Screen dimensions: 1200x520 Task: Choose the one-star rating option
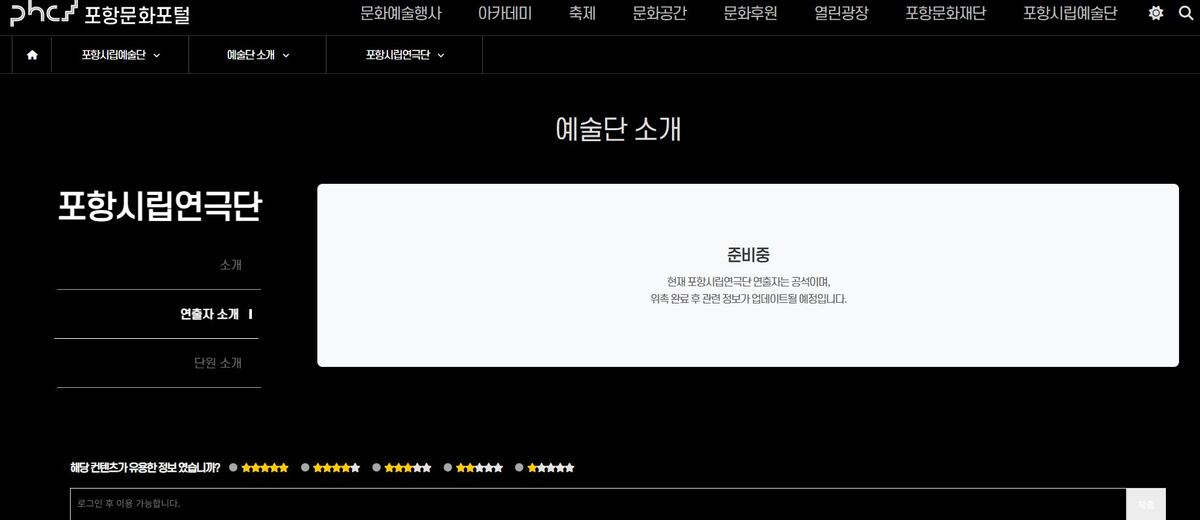(520, 467)
